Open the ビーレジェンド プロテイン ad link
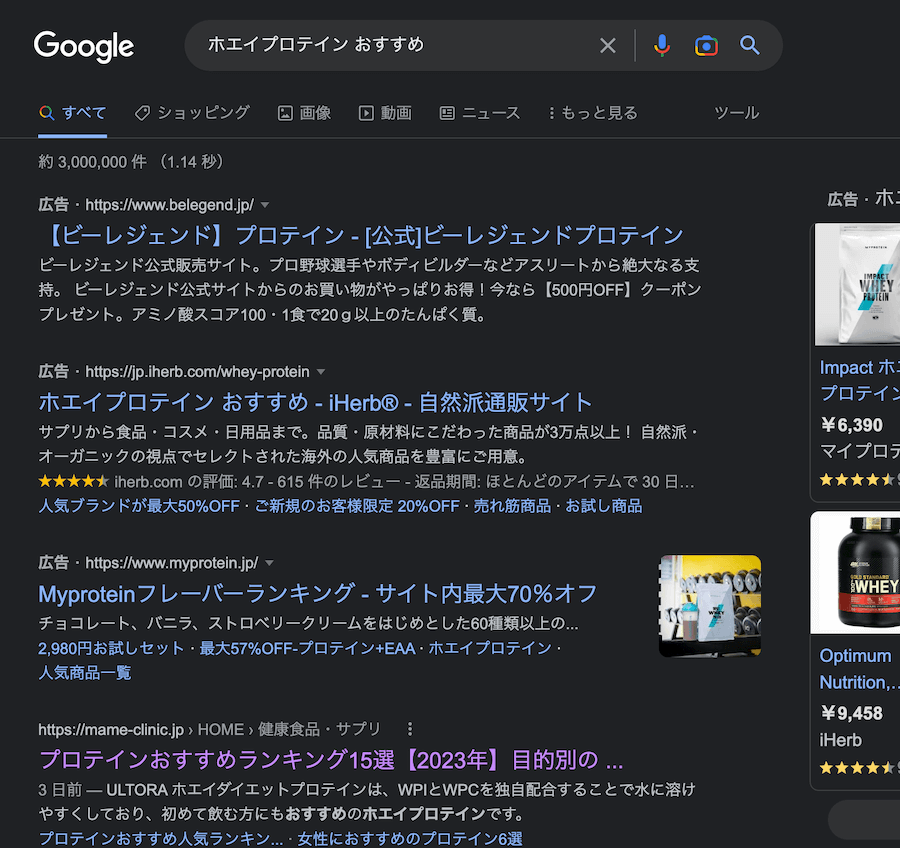Viewport: 900px width, 848px height. (x=361, y=236)
